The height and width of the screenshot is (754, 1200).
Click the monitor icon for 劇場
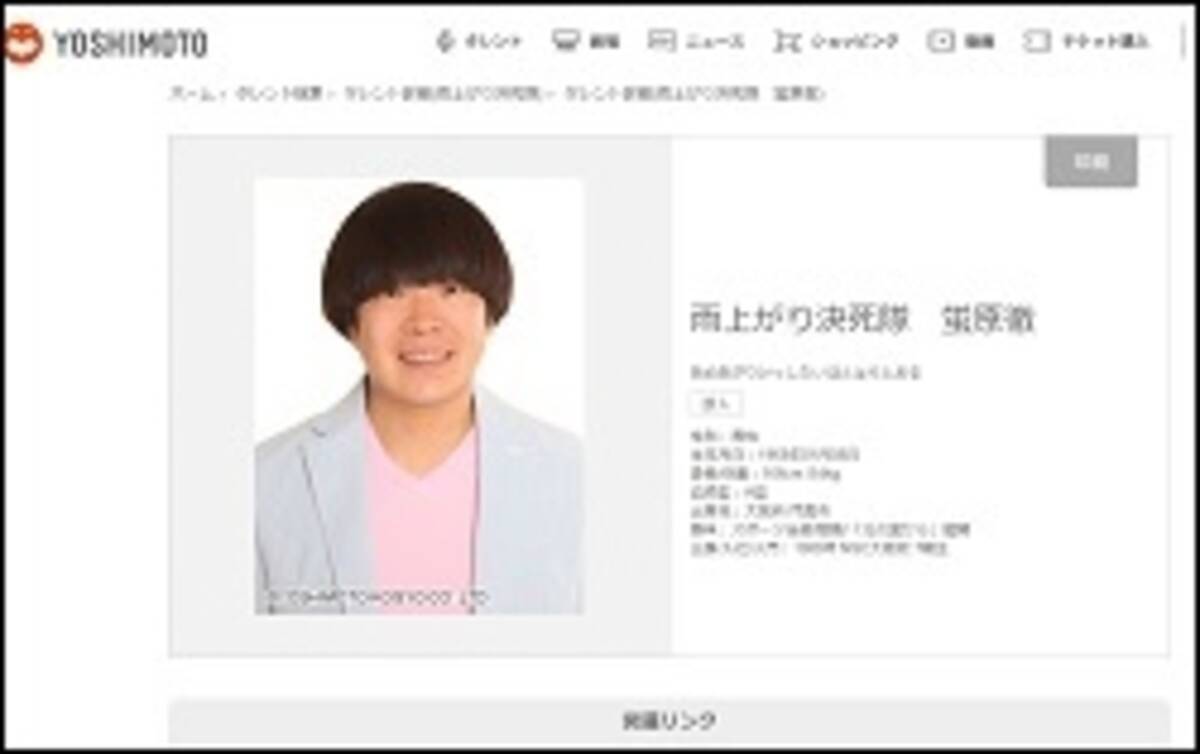coord(566,41)
